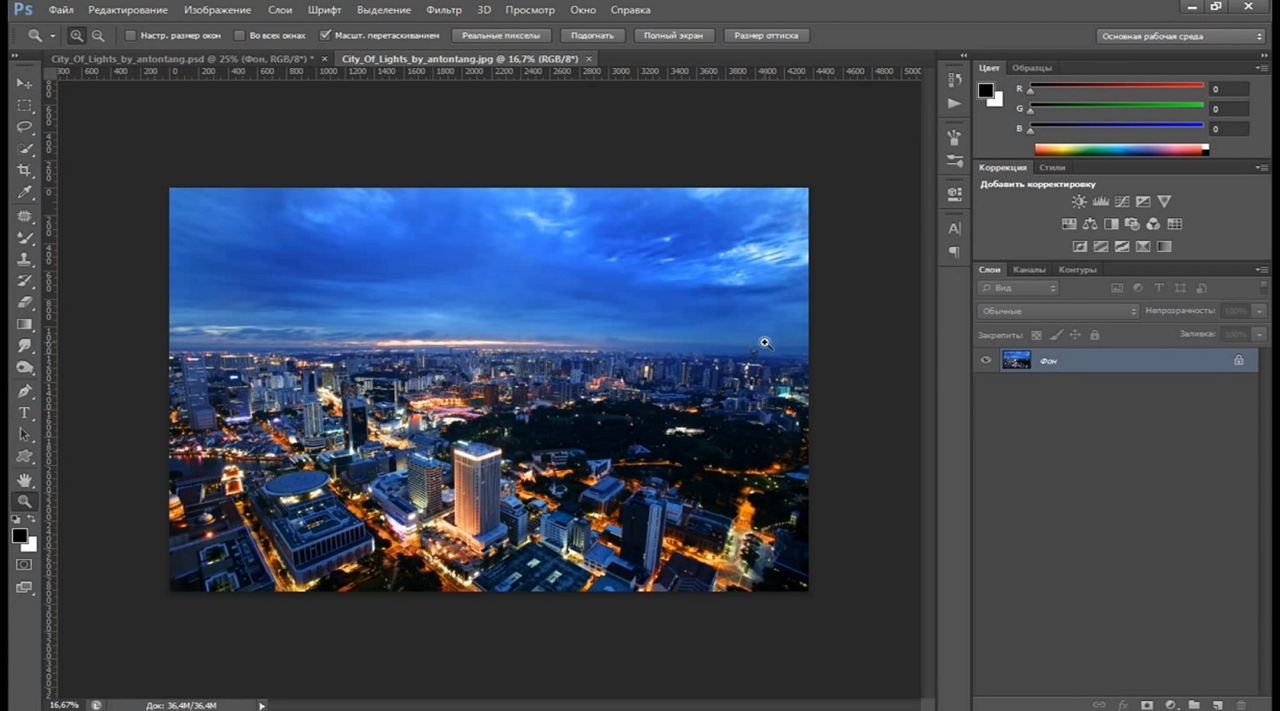Add a Vibrance adjustment
The width and height of the screenshot is (1280, 711).
point(1164,202)
